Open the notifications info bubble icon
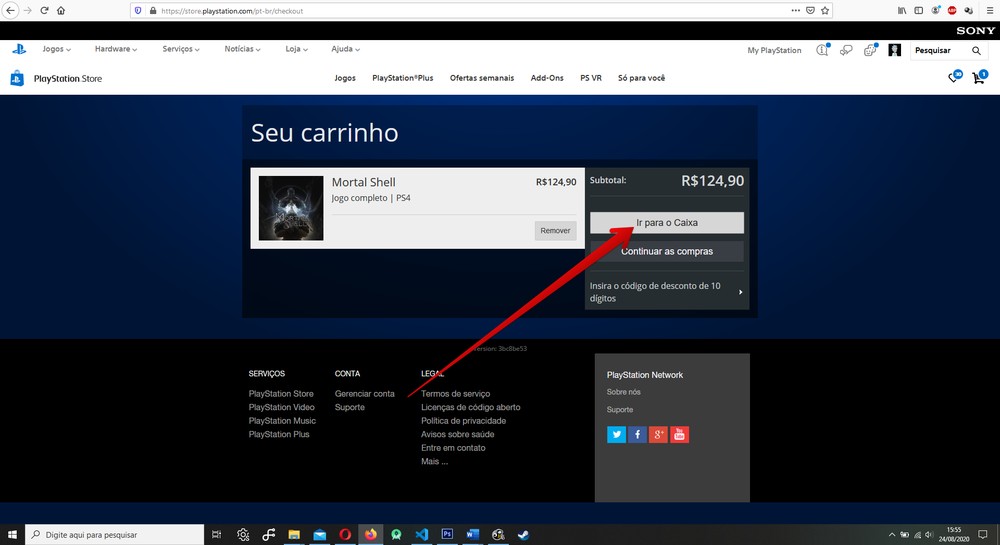The height and width of the screenshot is (545, 1000). click(823, 50)
